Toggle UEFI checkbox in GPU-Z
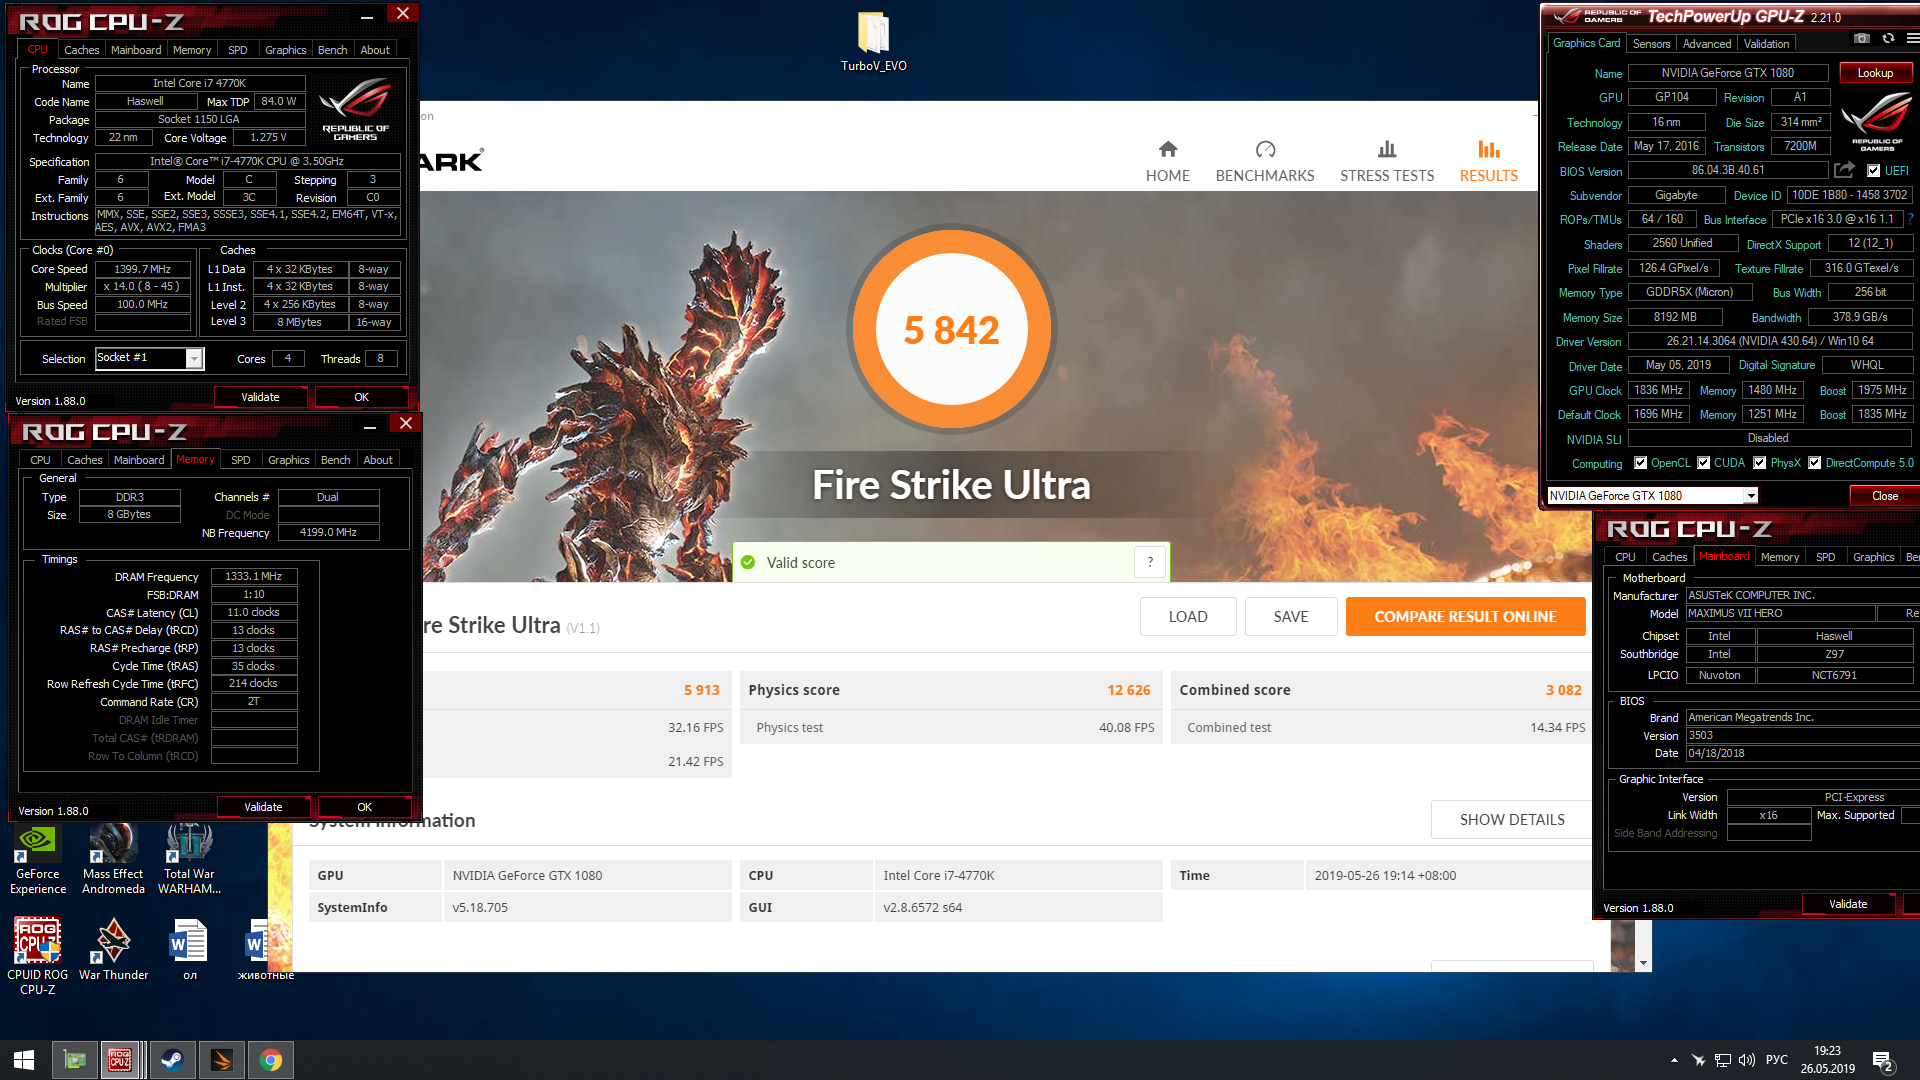 click(1873, 171)
